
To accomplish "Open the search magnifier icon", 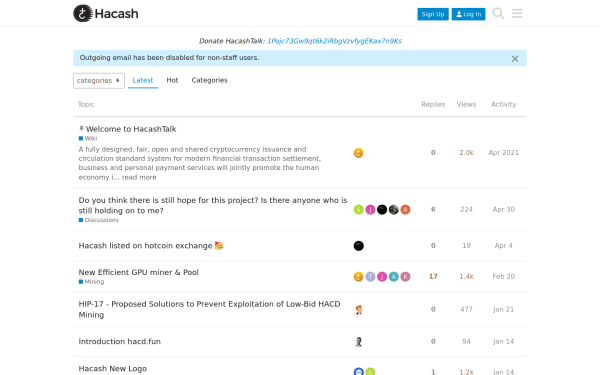I will [x=498, y=13].
